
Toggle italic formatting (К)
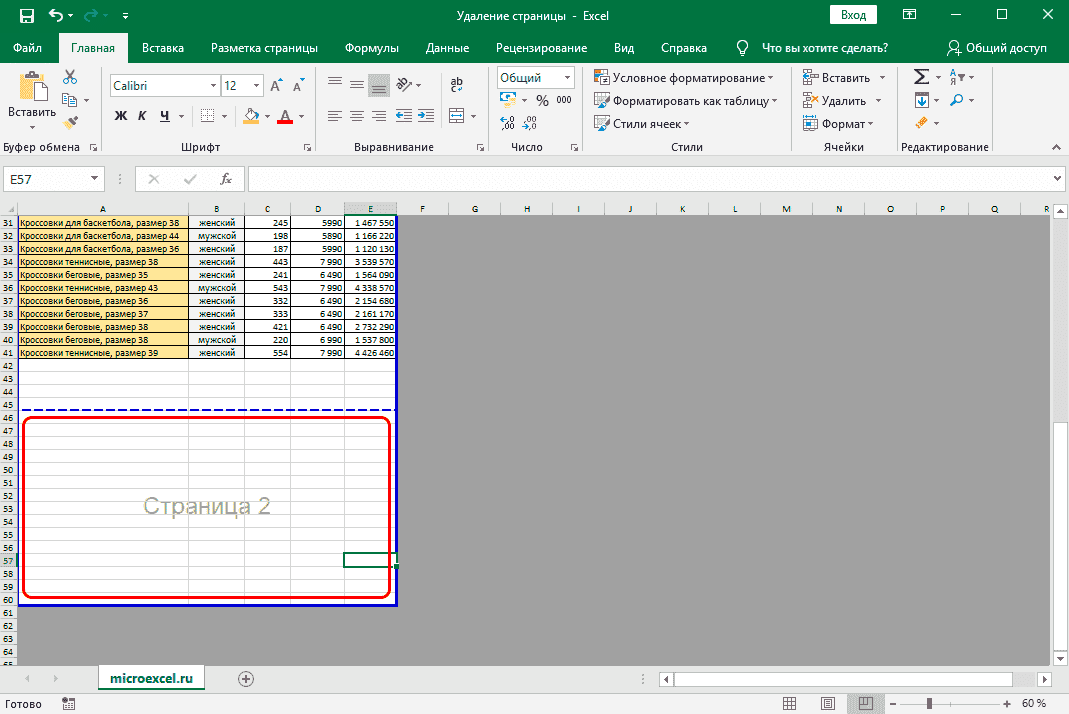pos(143,116)
